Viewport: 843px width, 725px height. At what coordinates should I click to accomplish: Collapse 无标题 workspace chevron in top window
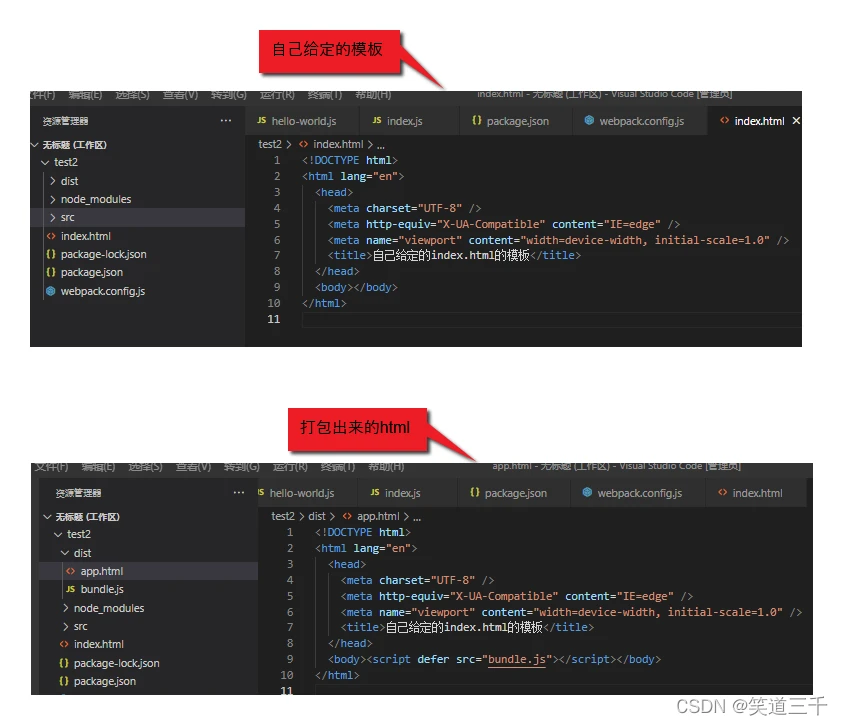[x=35, y=145]
